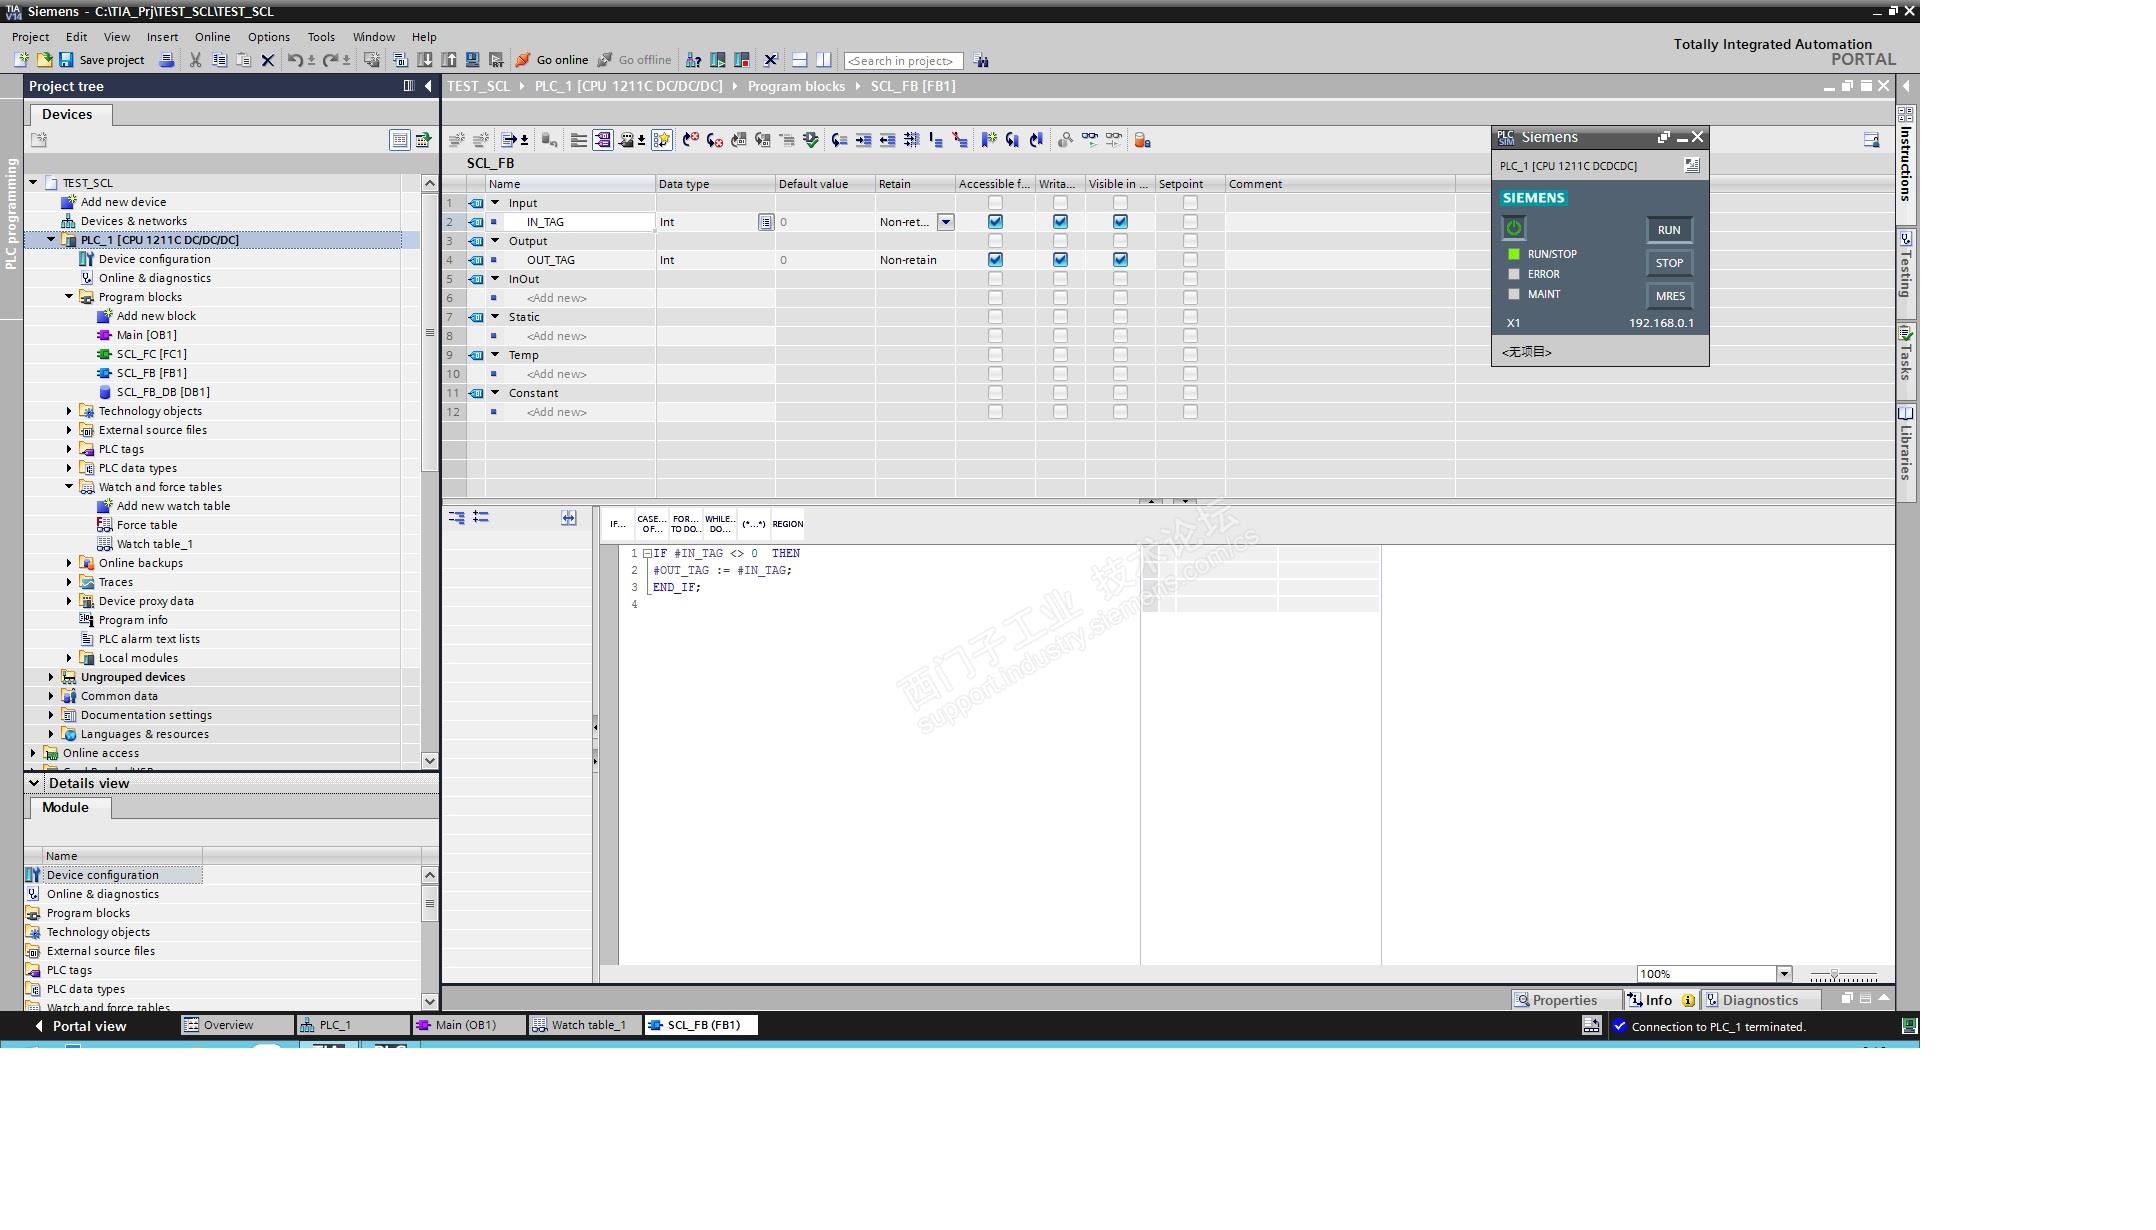Click the power icon in PLCSIM panel
2156x1230 pixels.
[x=1513, y=228]
